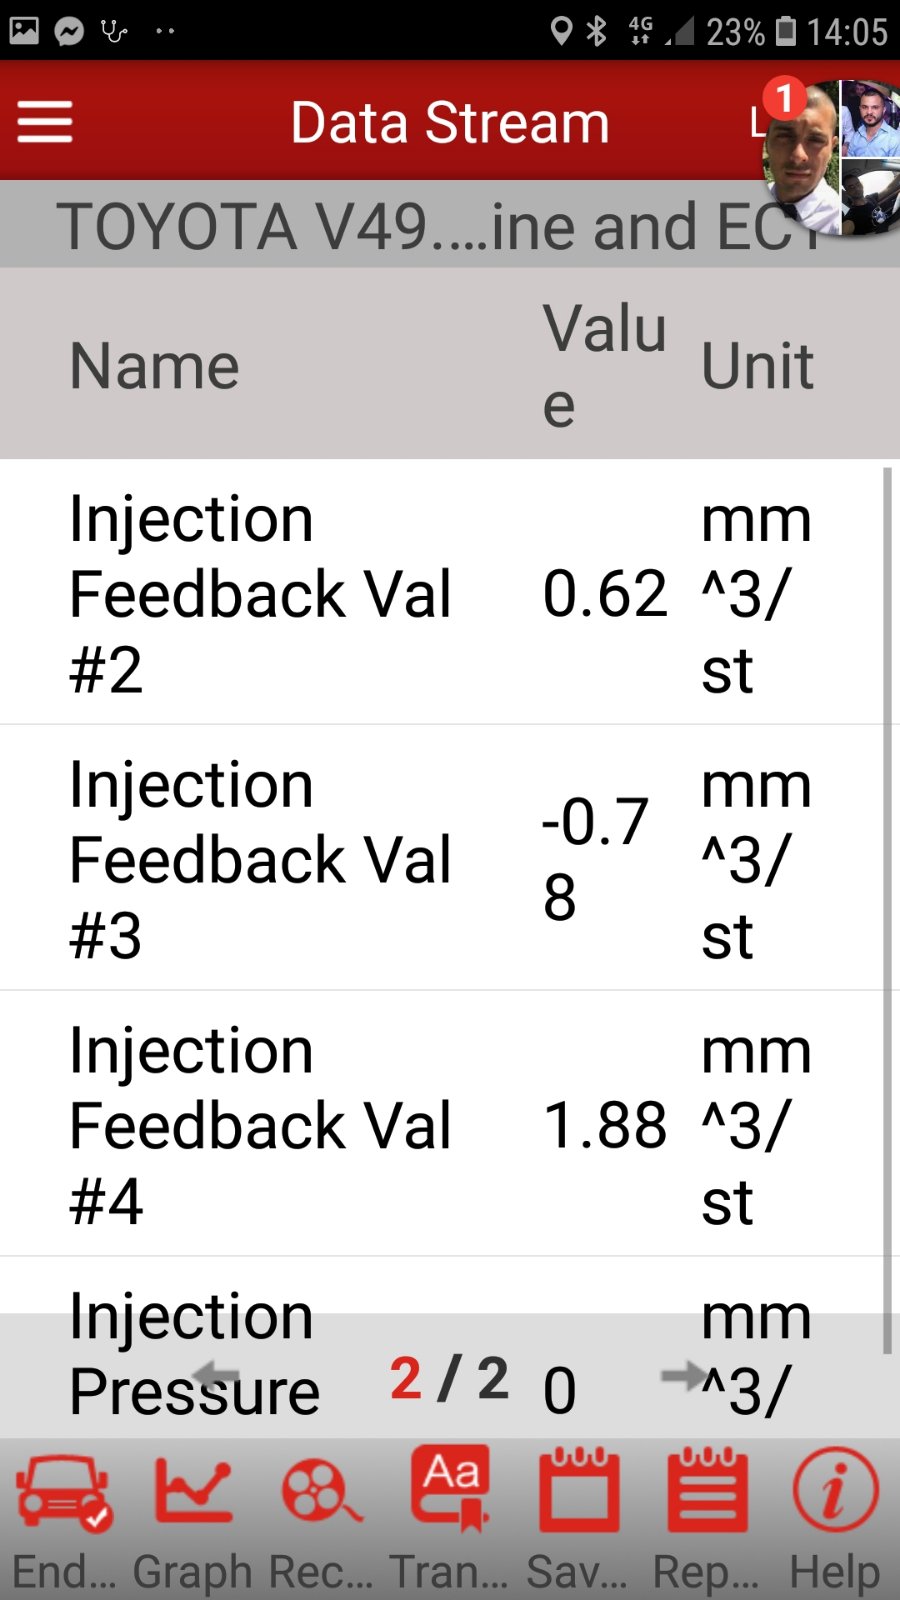This screenshot has height=1600, width=900.
Task: Tap the TOYOTA vehicle path title bar
Action: [x=400, y=226]
